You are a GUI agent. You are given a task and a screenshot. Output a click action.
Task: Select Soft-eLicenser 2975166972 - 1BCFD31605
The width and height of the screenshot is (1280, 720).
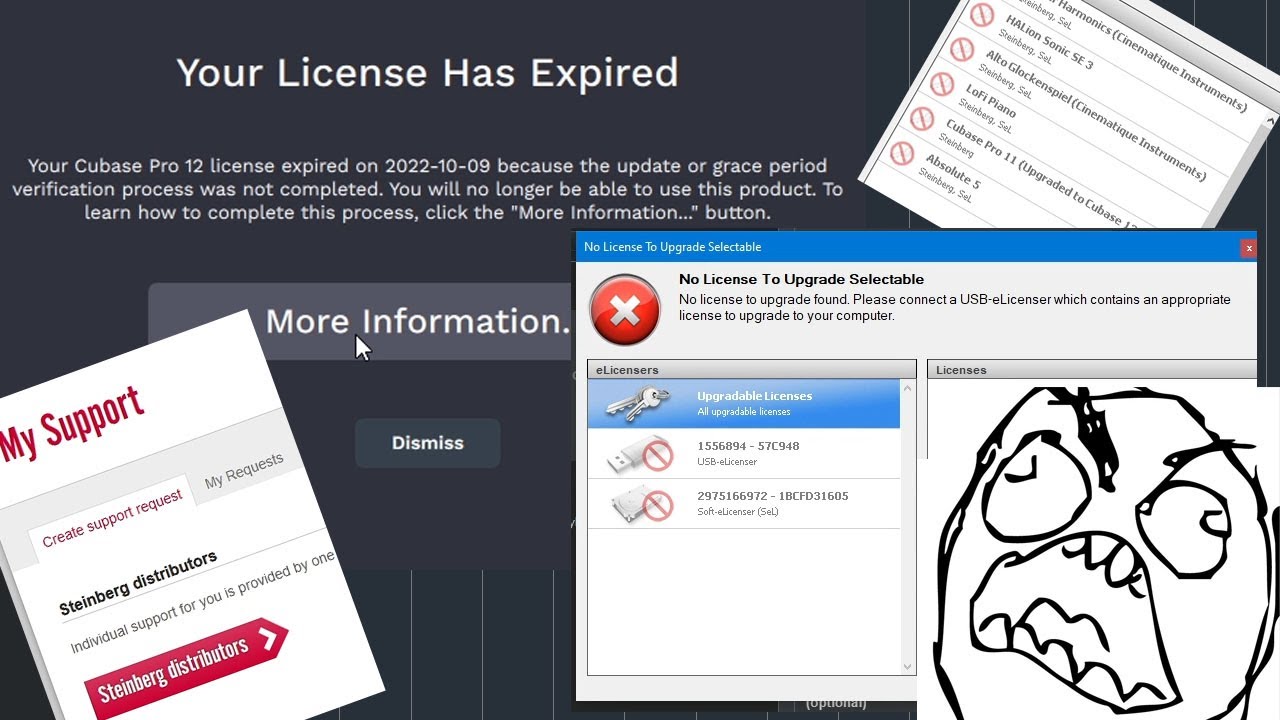tap(744, 504)
